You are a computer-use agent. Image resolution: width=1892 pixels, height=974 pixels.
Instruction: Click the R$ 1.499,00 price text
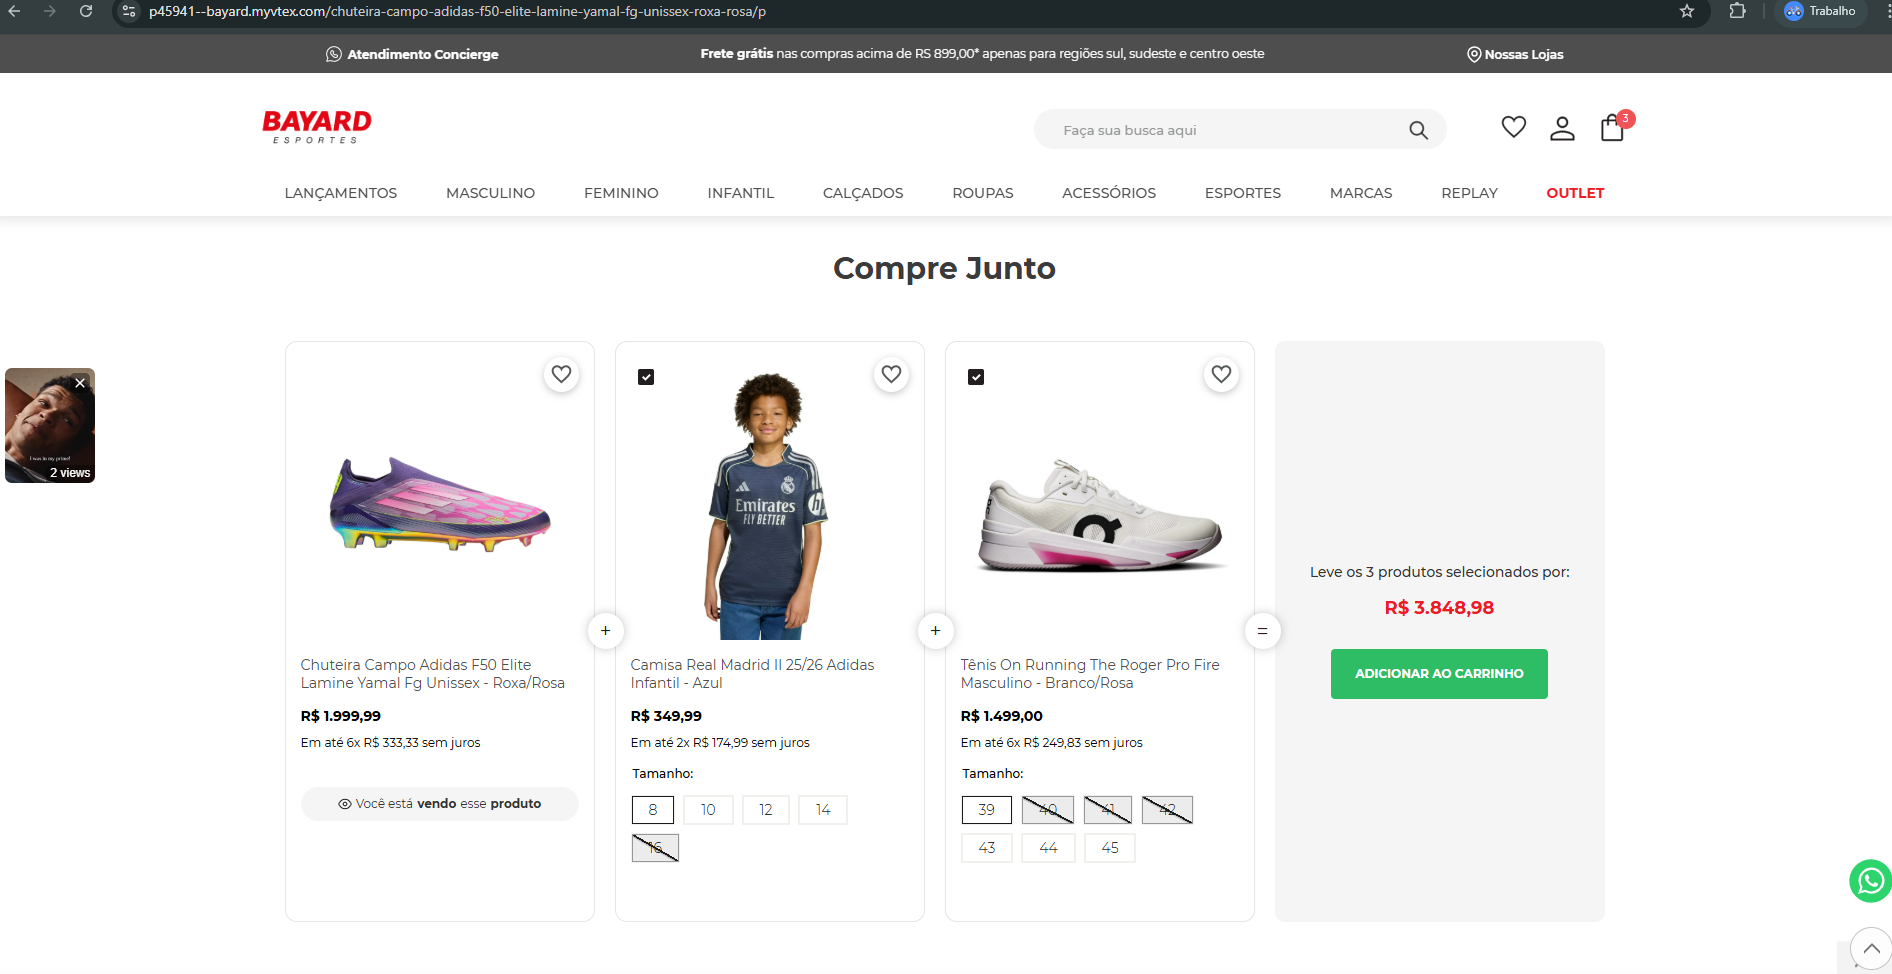[1001, 716]
